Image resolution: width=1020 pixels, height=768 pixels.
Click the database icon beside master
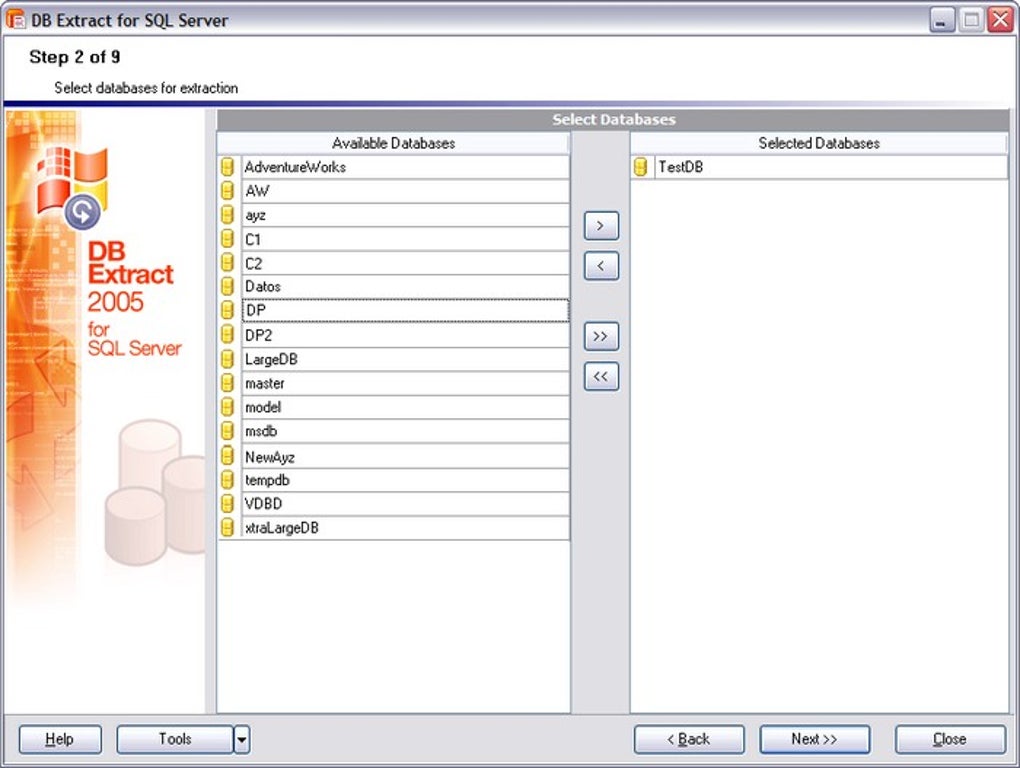point(227,383)
